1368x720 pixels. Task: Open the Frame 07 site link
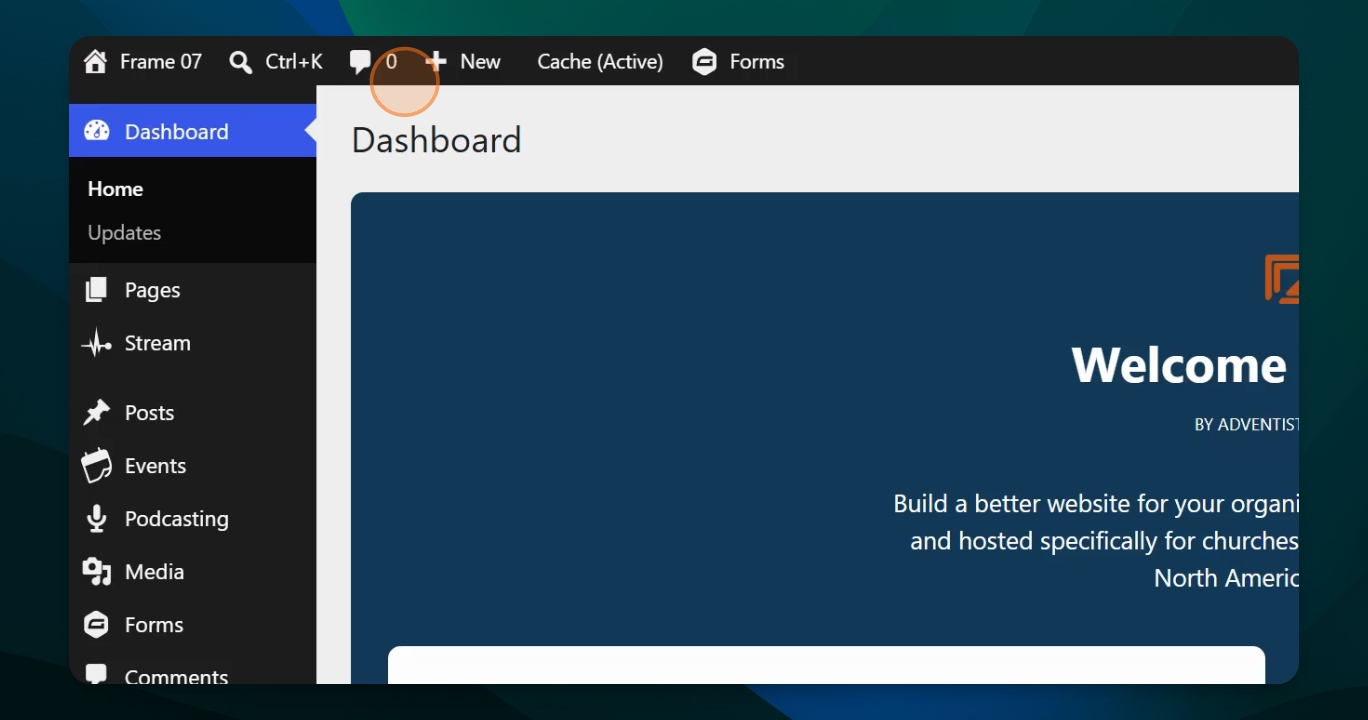(x=161, y=62)
